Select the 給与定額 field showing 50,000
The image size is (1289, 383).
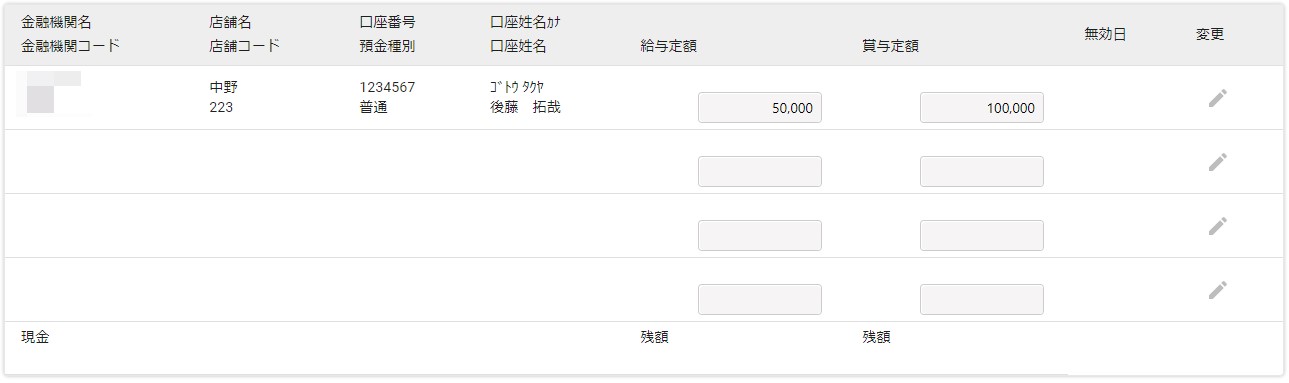pos(760,108)
